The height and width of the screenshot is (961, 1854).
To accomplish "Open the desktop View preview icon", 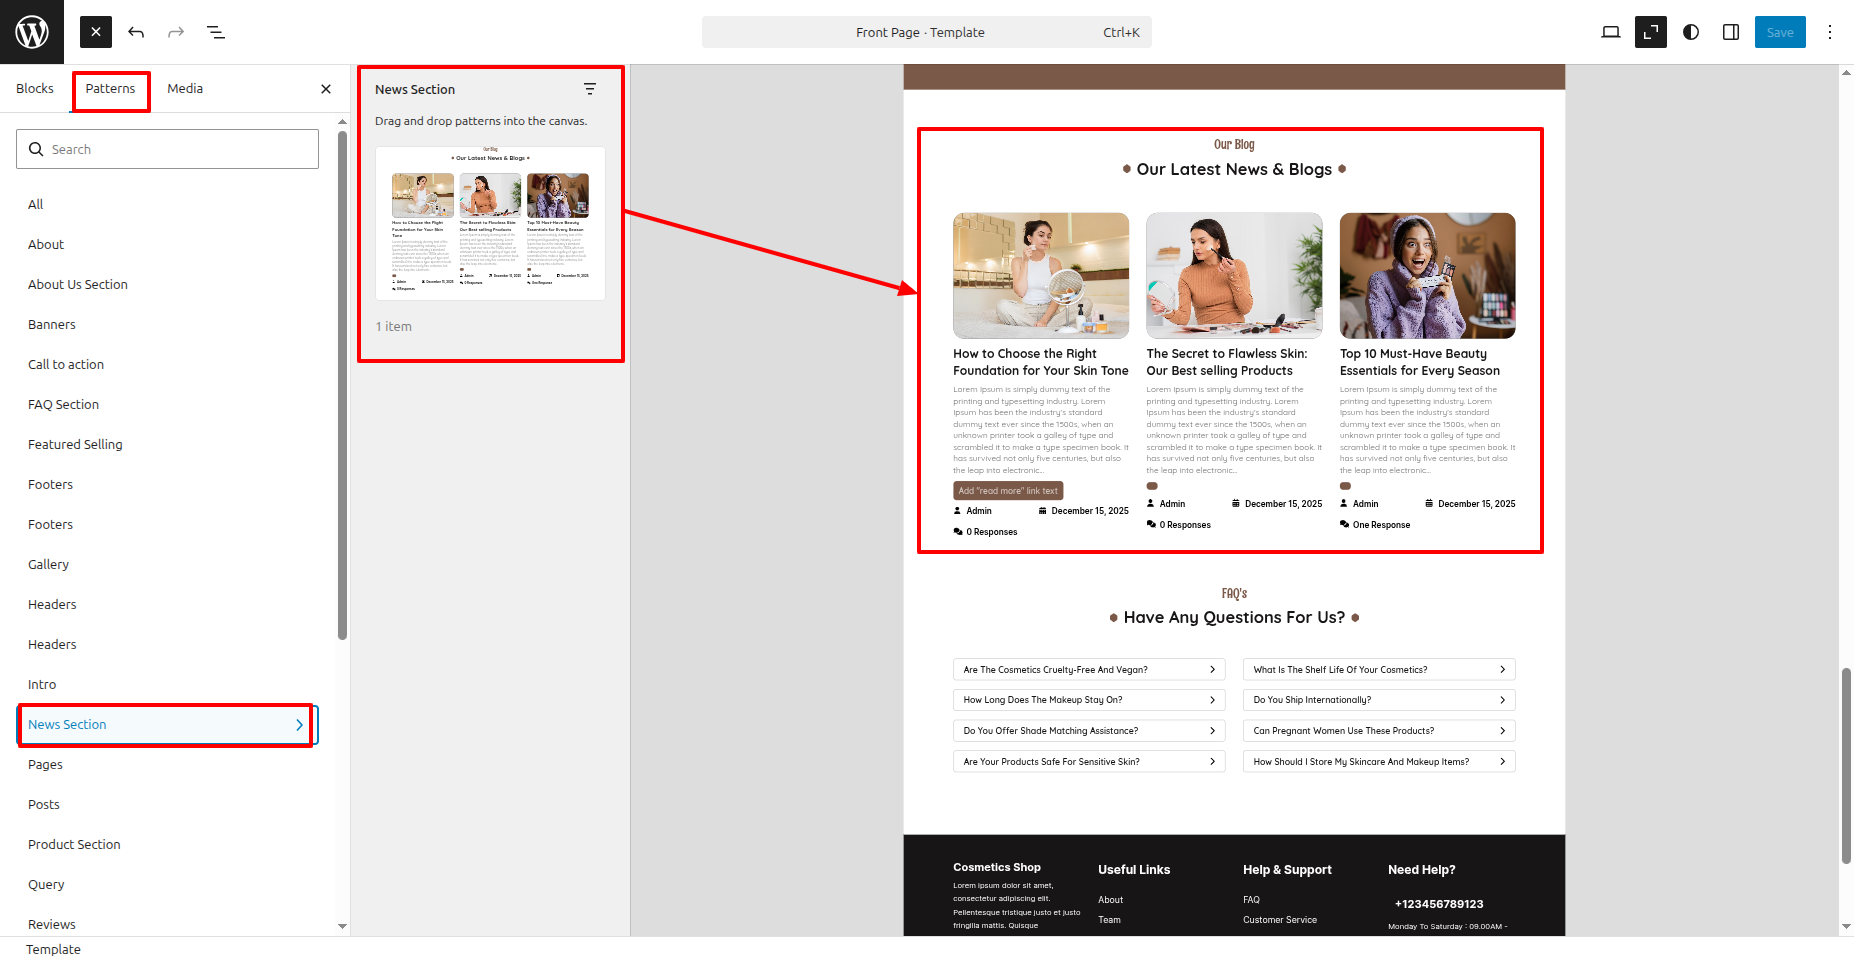I will click(1610, 32).
